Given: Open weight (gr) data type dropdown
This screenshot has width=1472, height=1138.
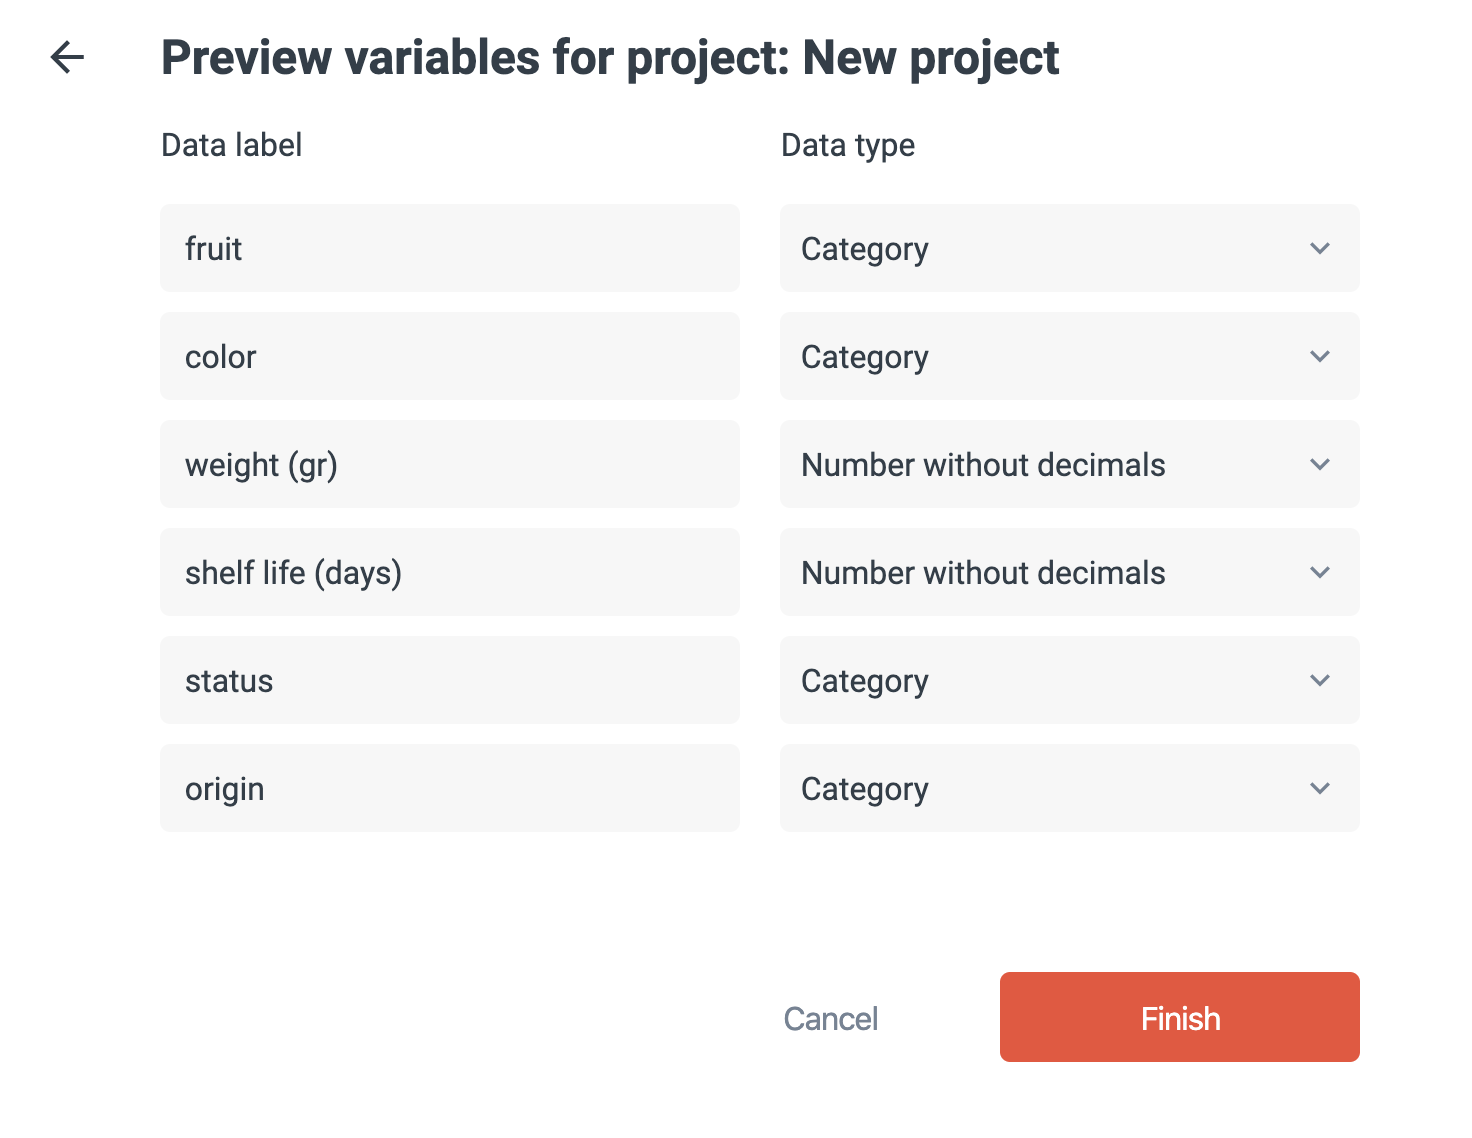Looking at the screenshot, I should tap(1068, 464).
